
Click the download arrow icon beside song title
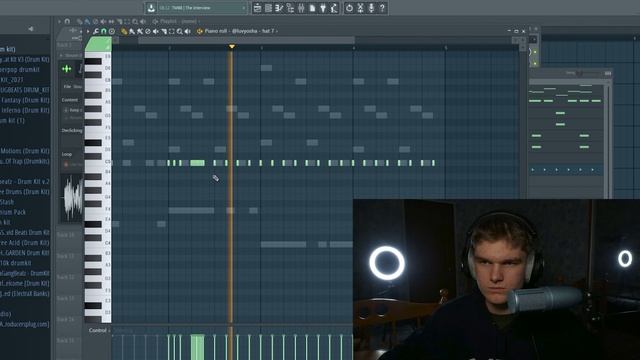pyautogui.click(x=151, y=8)
